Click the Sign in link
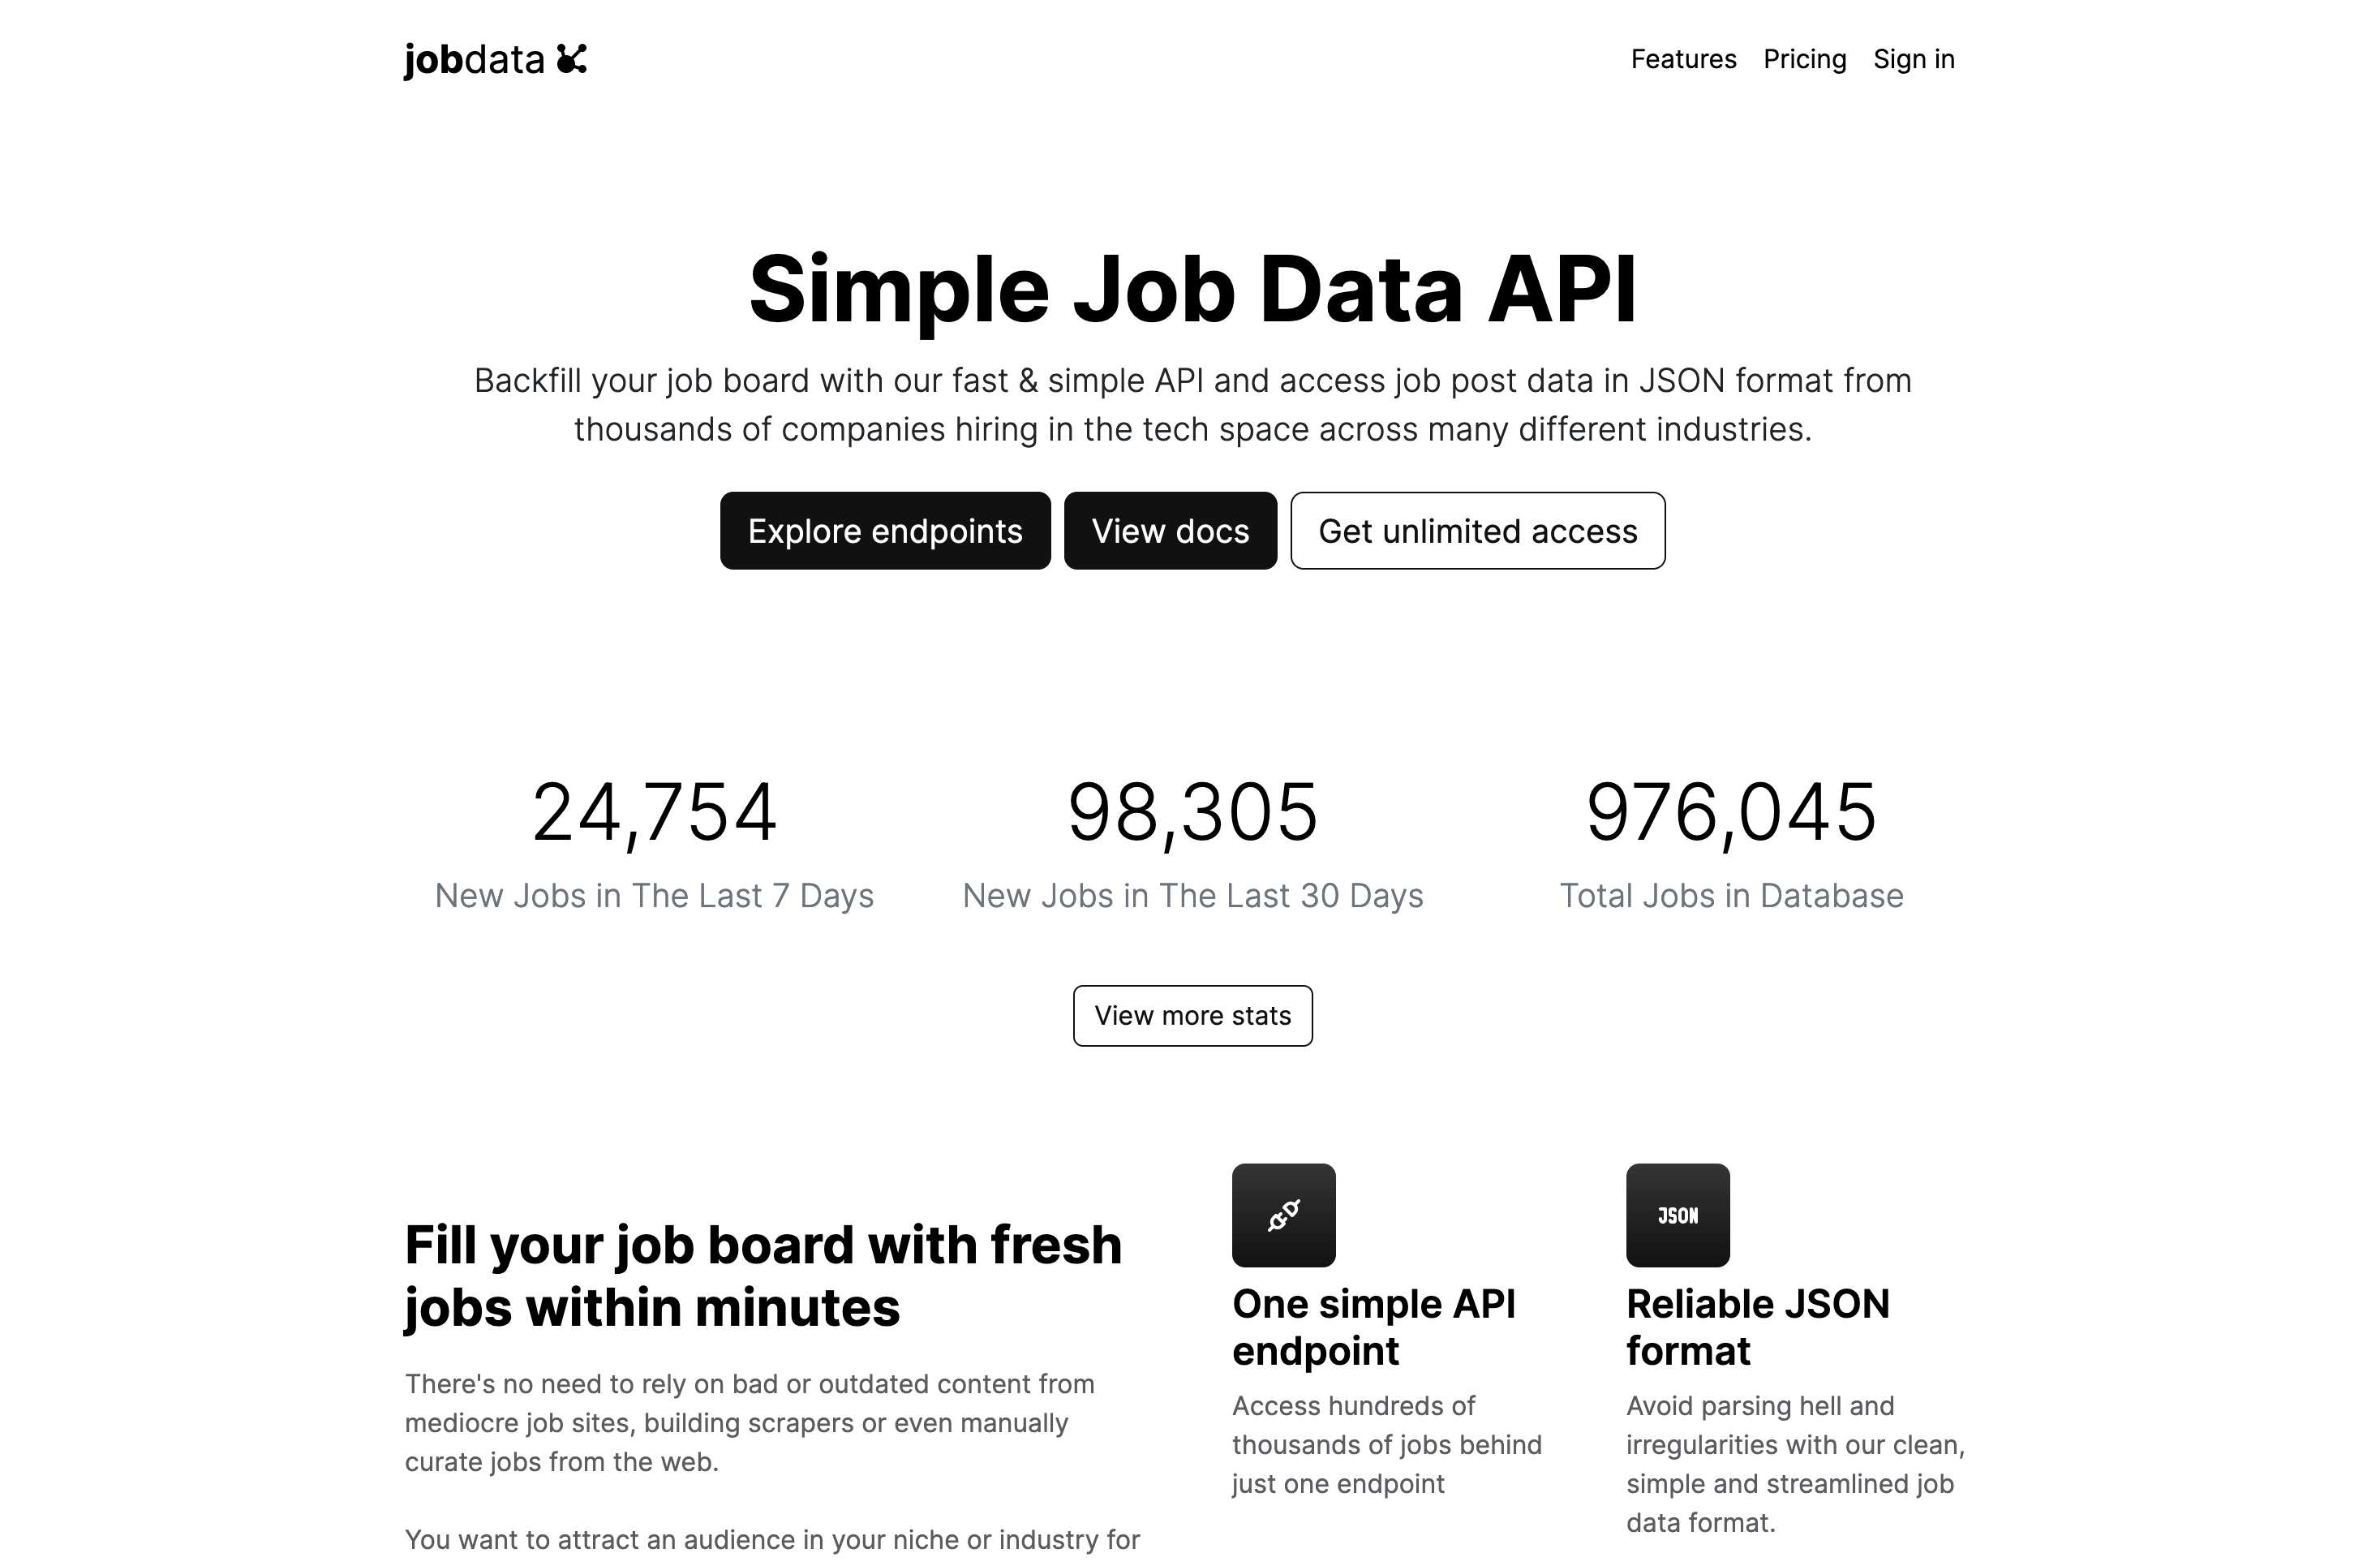 (1912, 59)
